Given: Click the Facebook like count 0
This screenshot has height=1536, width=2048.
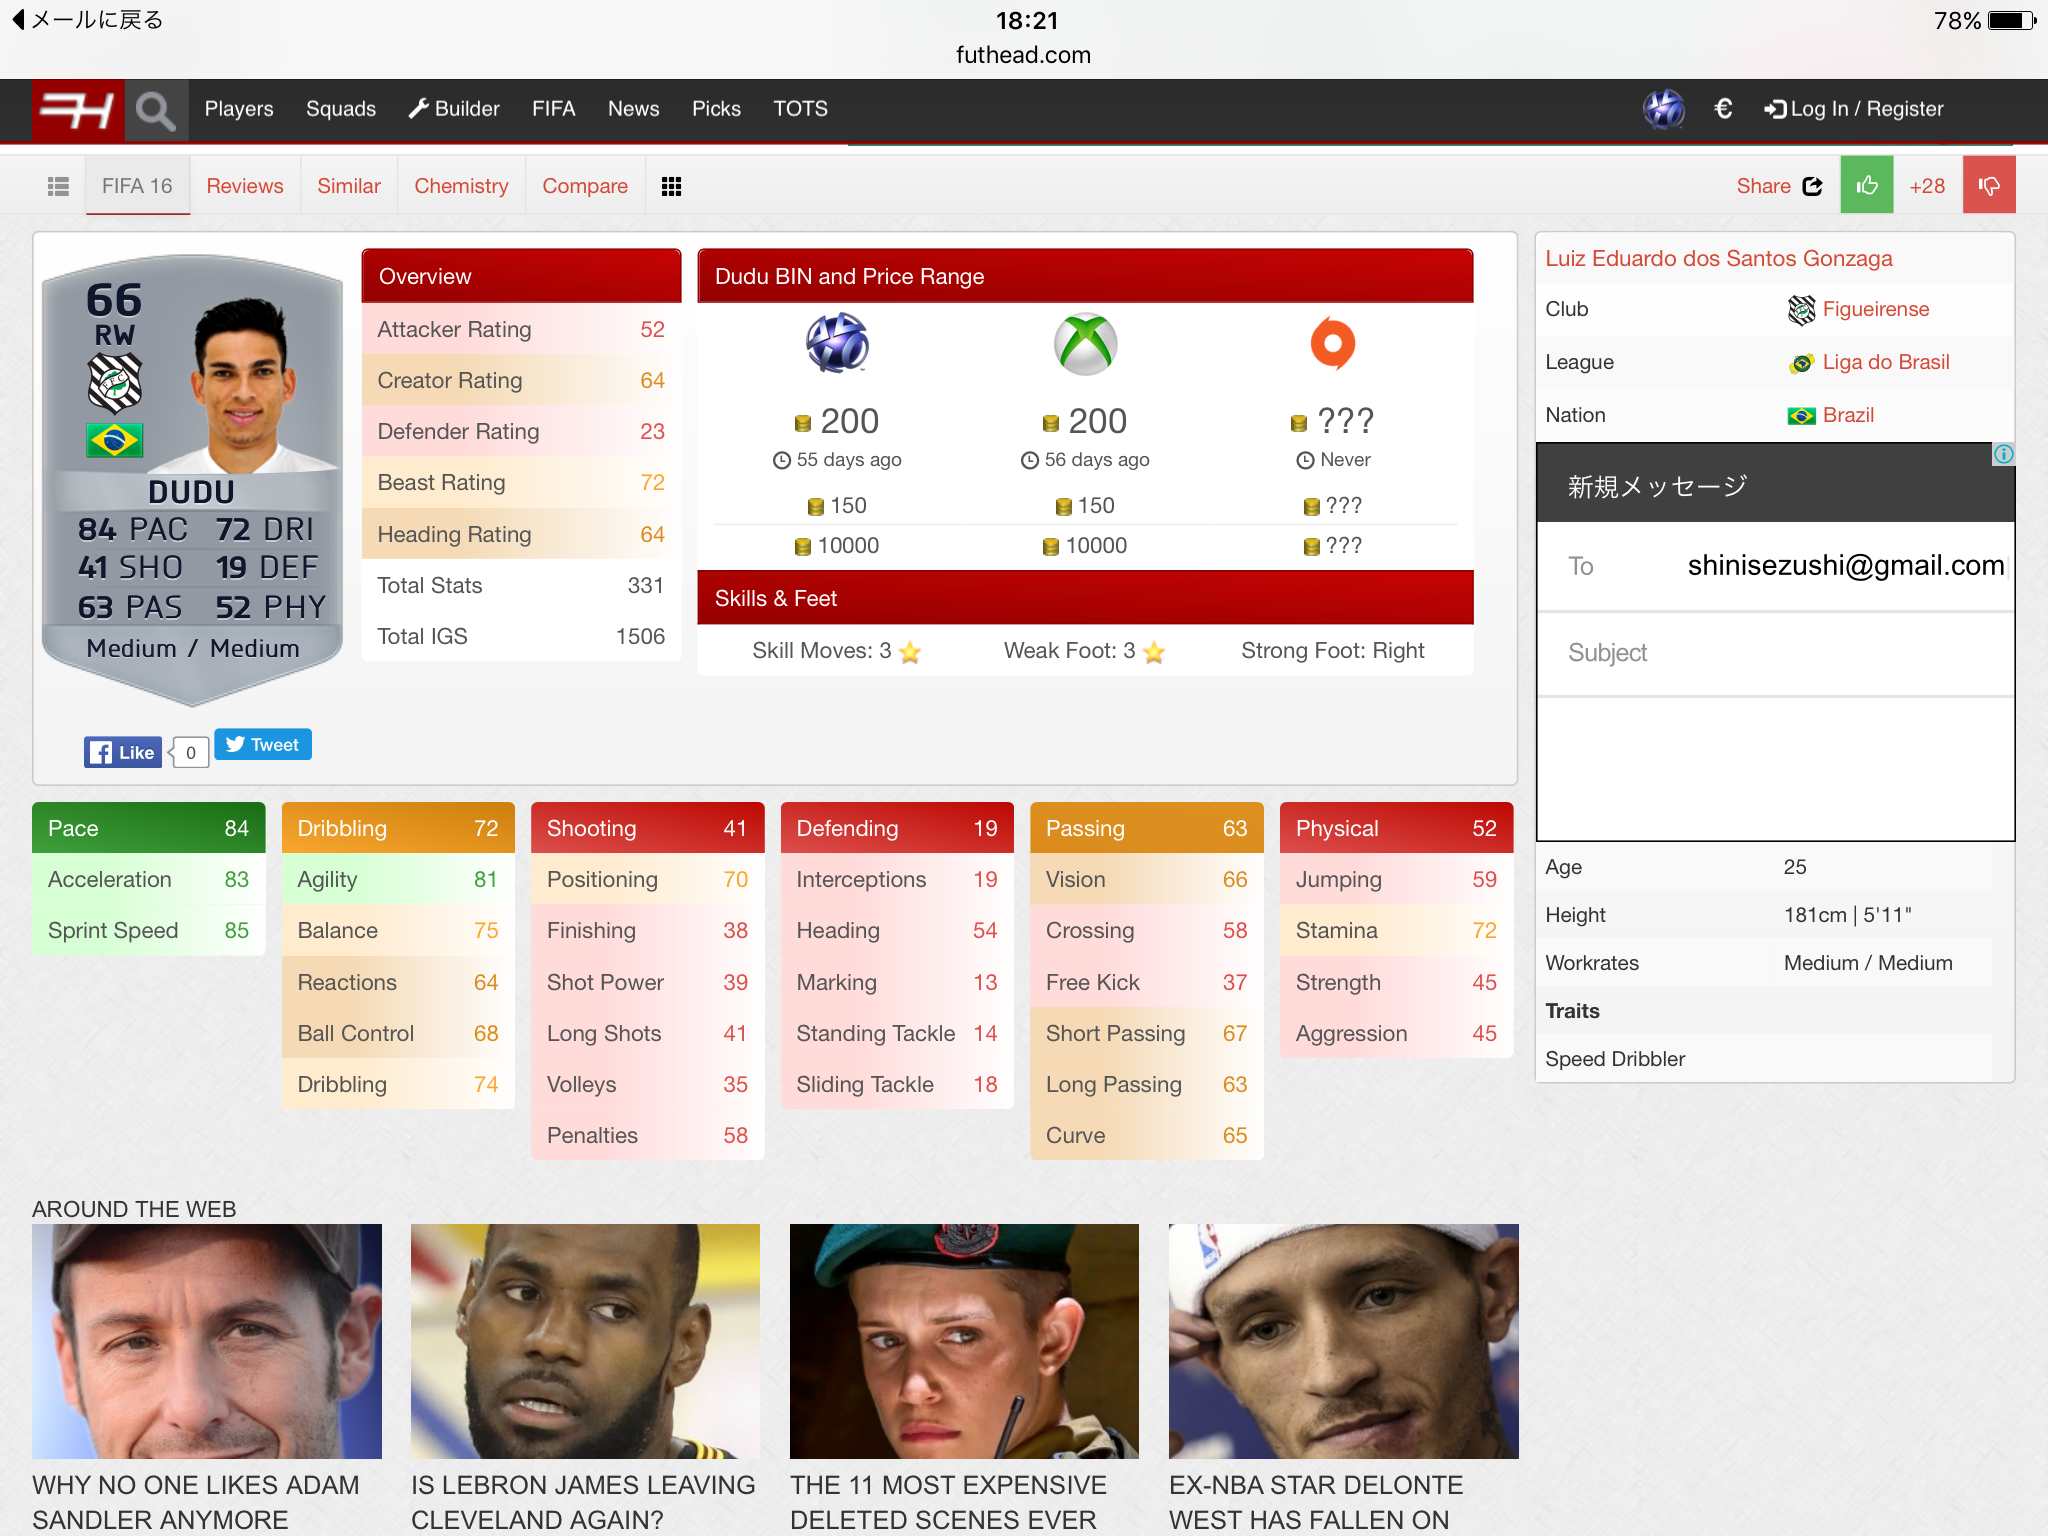Looking at the screenshot, I should (x=190, y=752).
